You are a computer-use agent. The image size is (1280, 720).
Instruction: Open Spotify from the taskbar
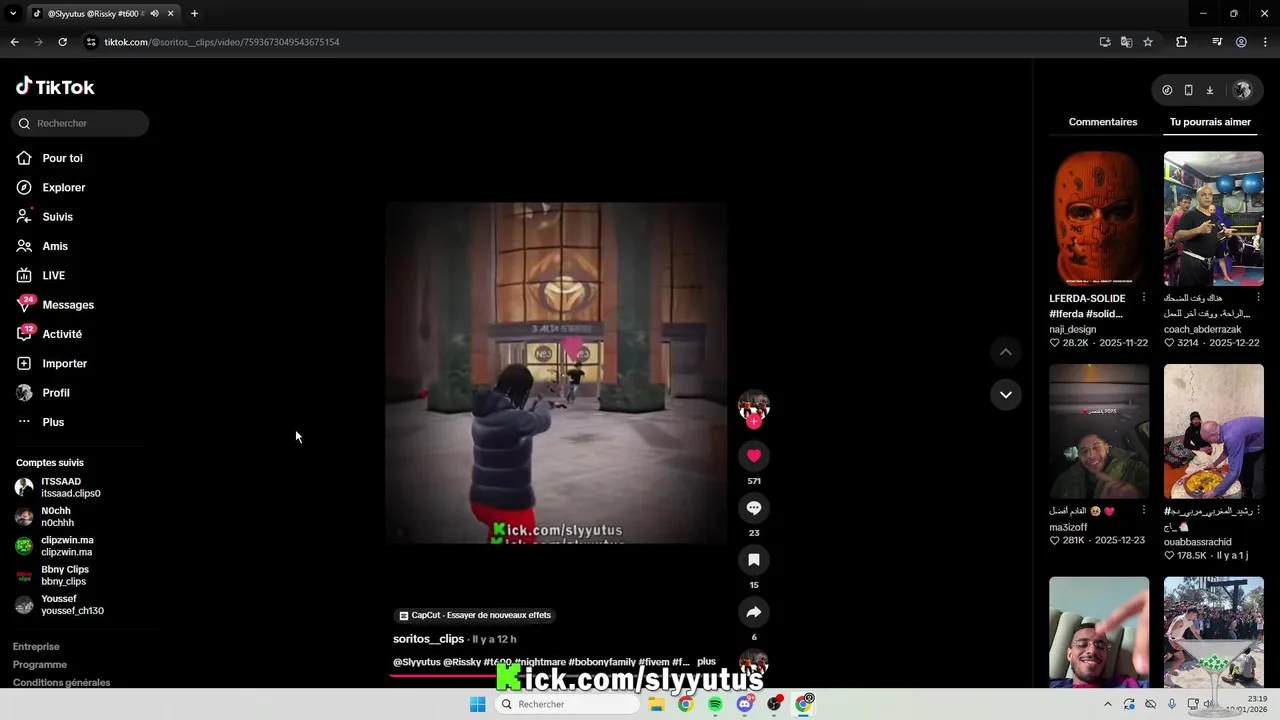[715, 704]
